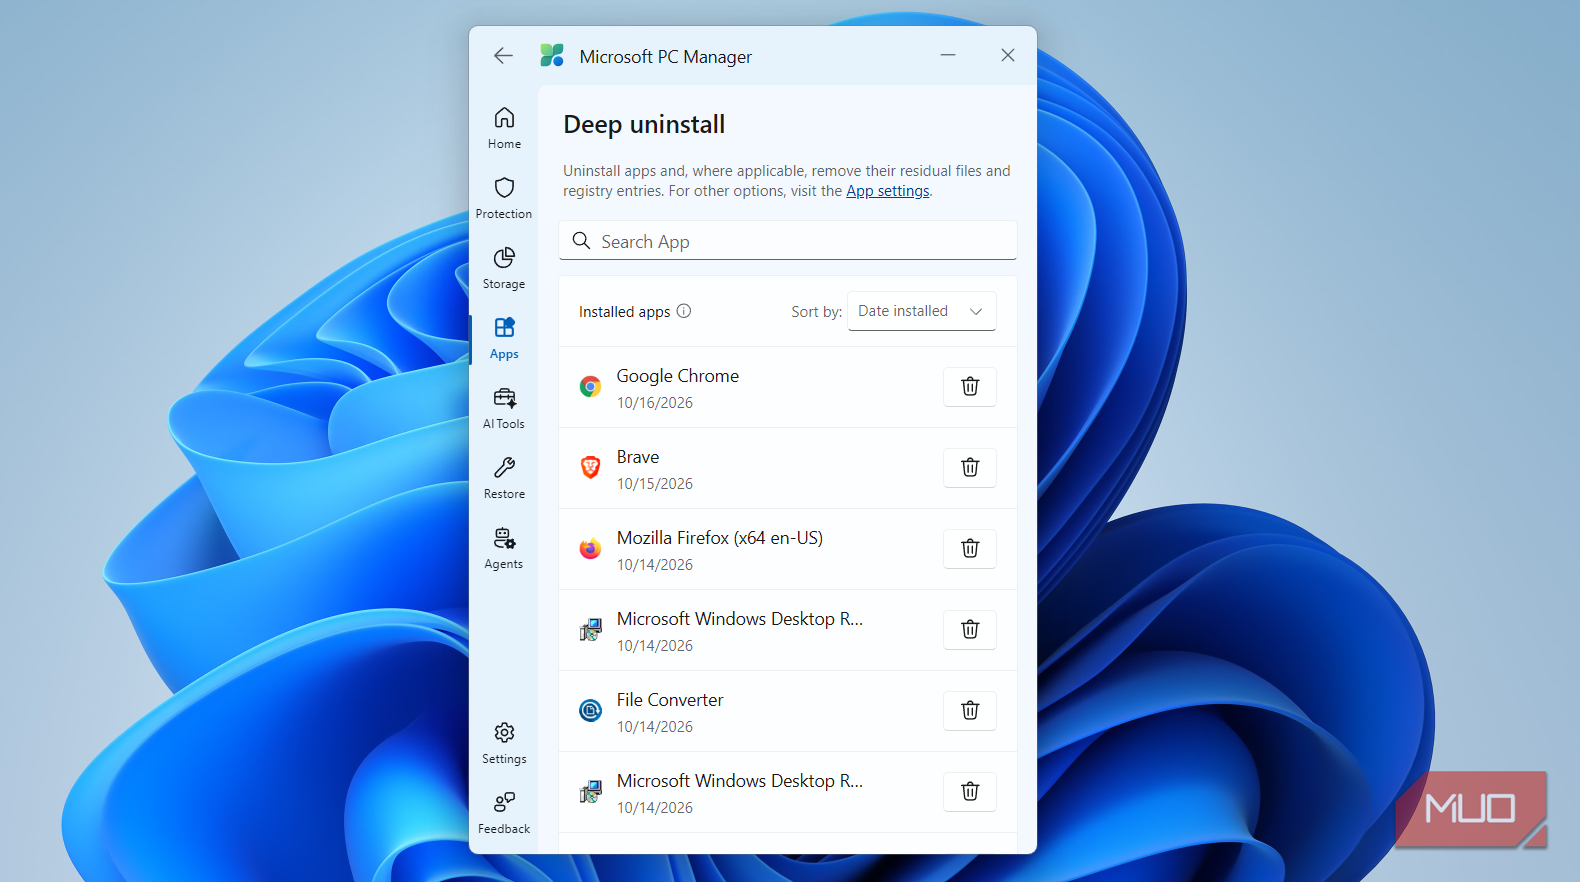Open the Storage section
Viewport: 1580px width, 882px height.
pyautogui.click(x=504, y=268)
